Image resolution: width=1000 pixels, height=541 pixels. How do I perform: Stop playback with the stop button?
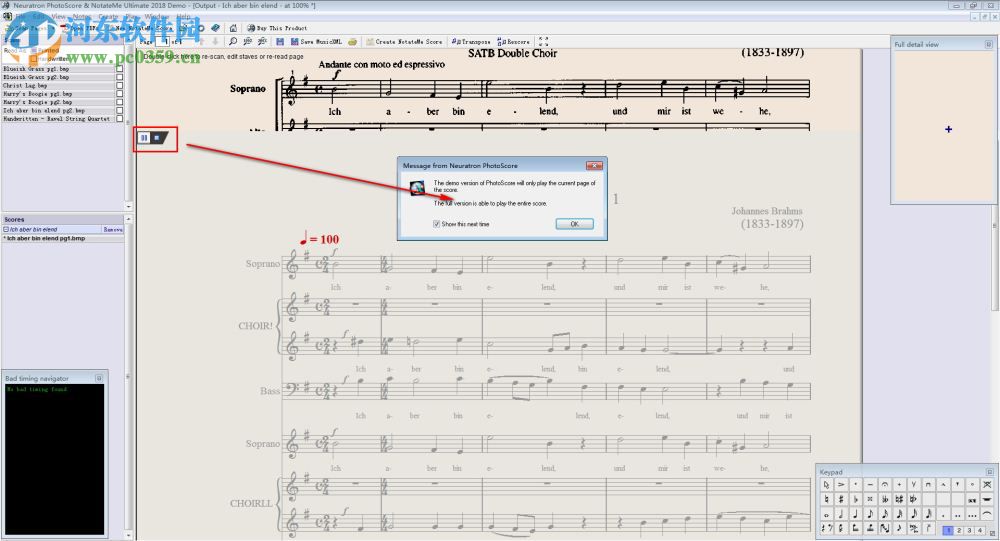point(157,138)
